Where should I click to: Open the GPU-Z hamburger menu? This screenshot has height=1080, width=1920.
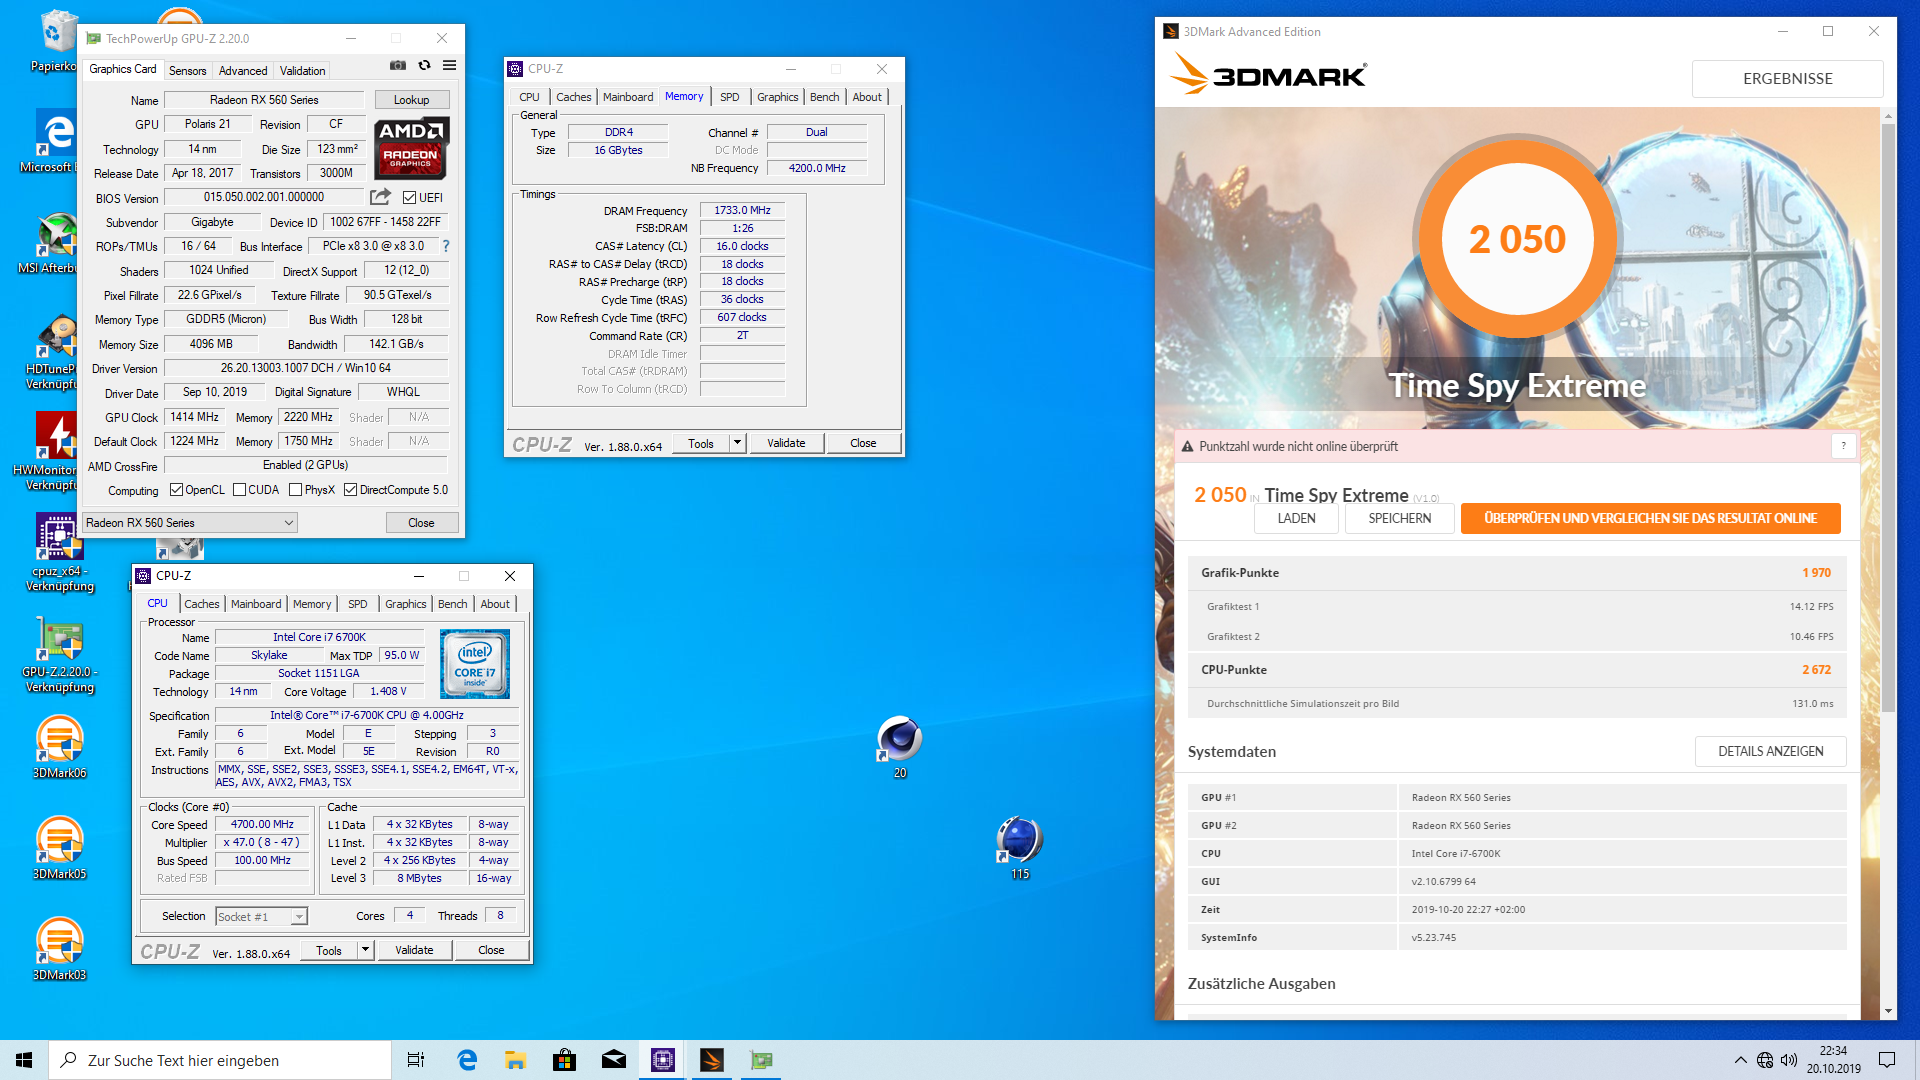point(450,66)
